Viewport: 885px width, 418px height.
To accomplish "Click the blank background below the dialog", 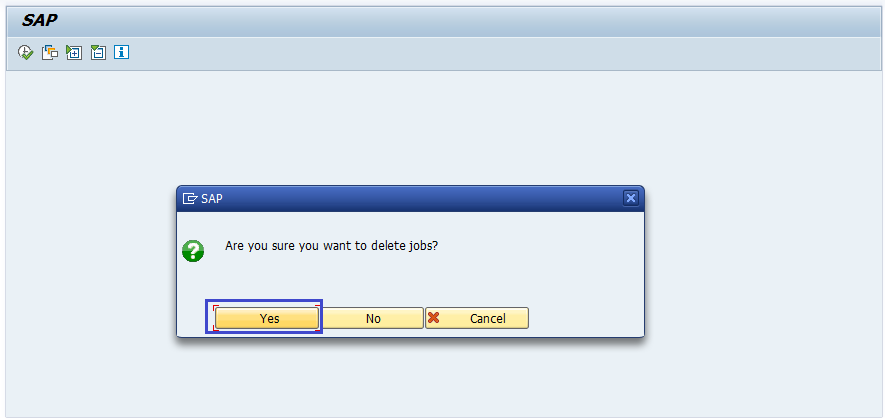I will (x=440, y=380).
